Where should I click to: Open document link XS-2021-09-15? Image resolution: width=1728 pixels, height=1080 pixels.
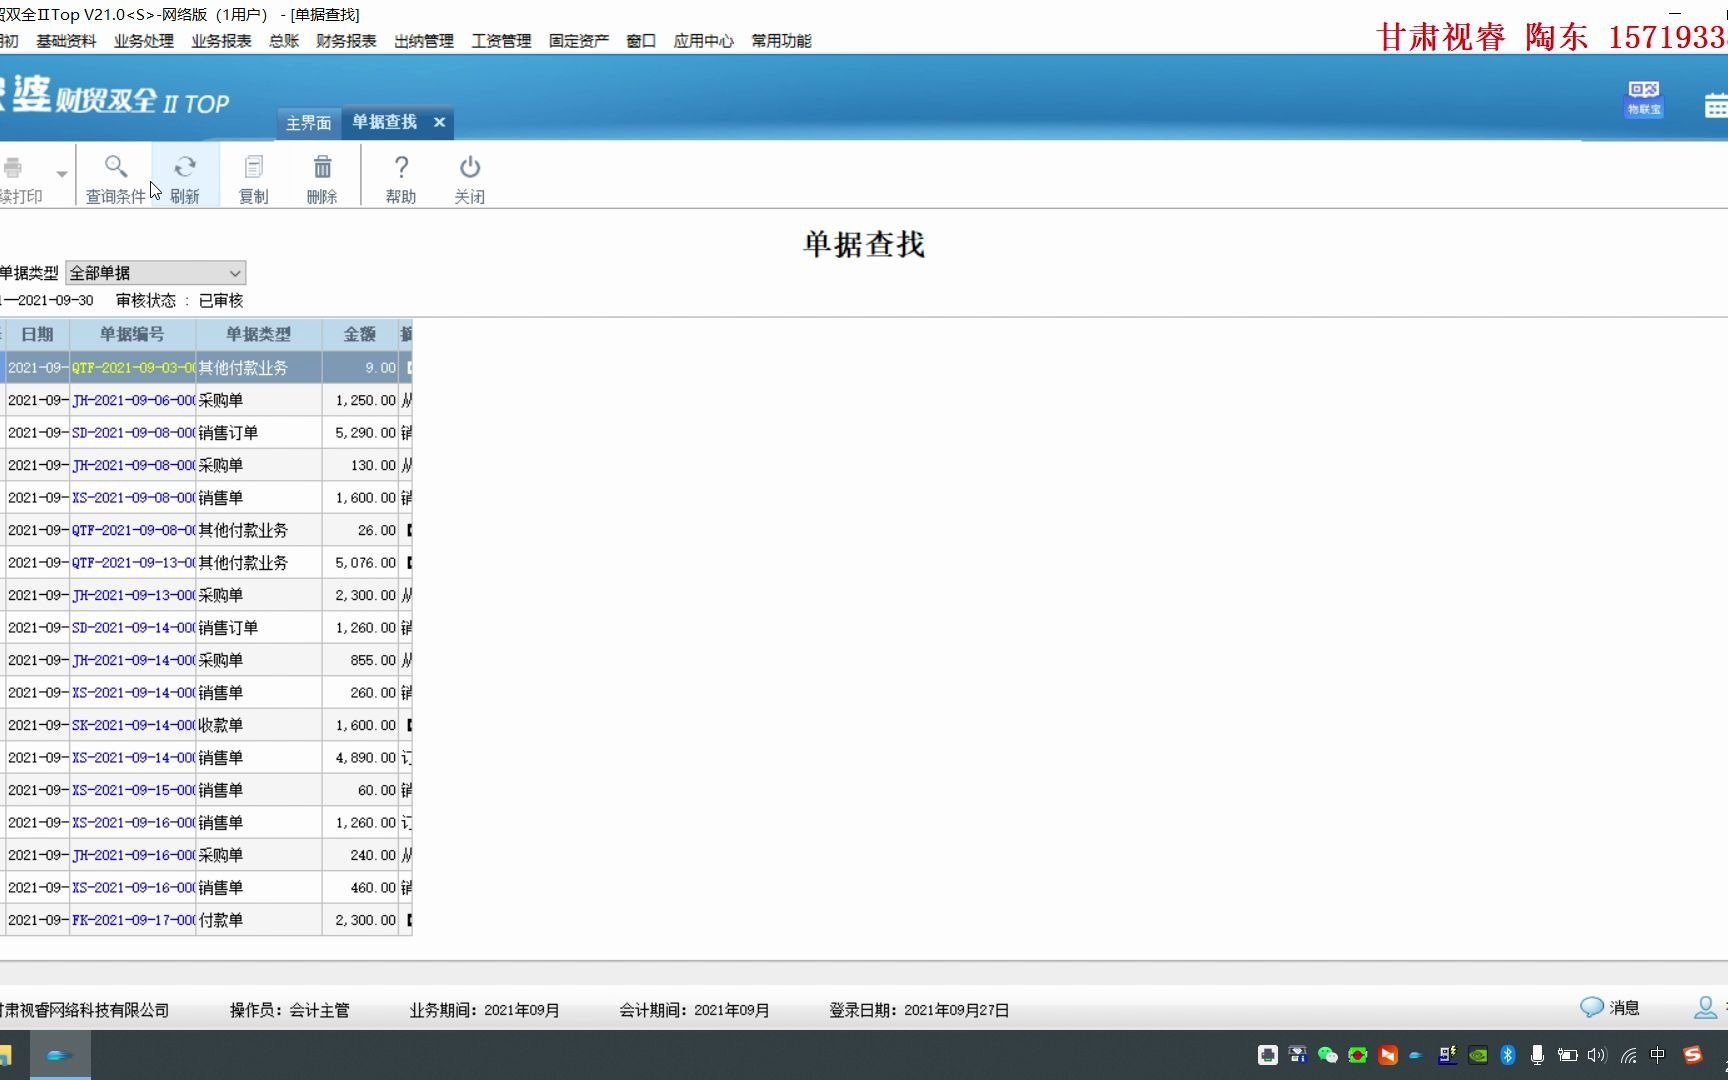(133, 790)
